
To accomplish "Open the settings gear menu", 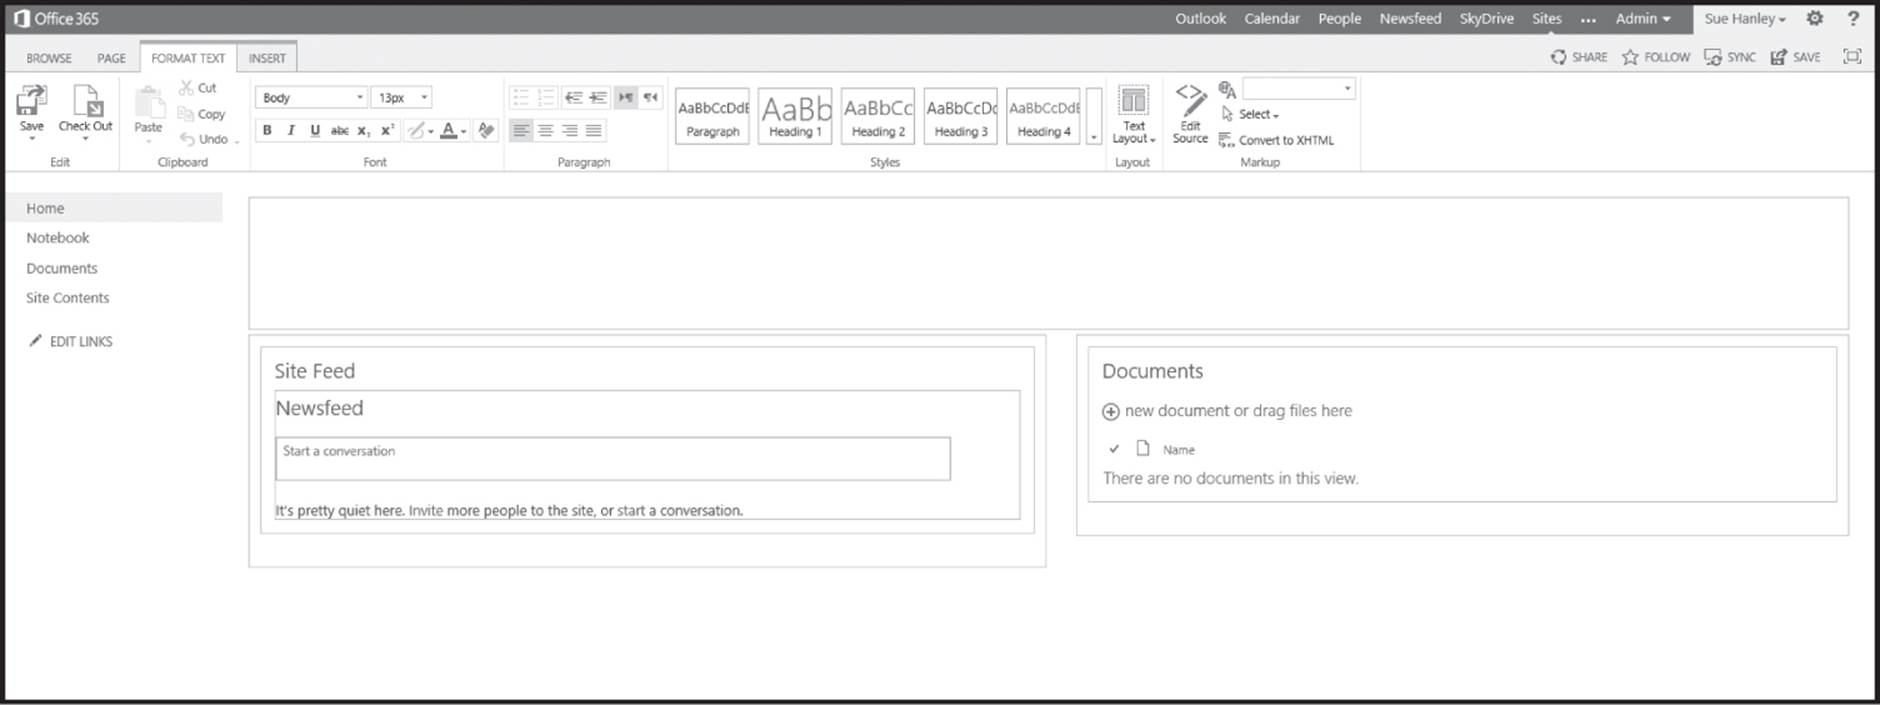I will coord(1815,18).
